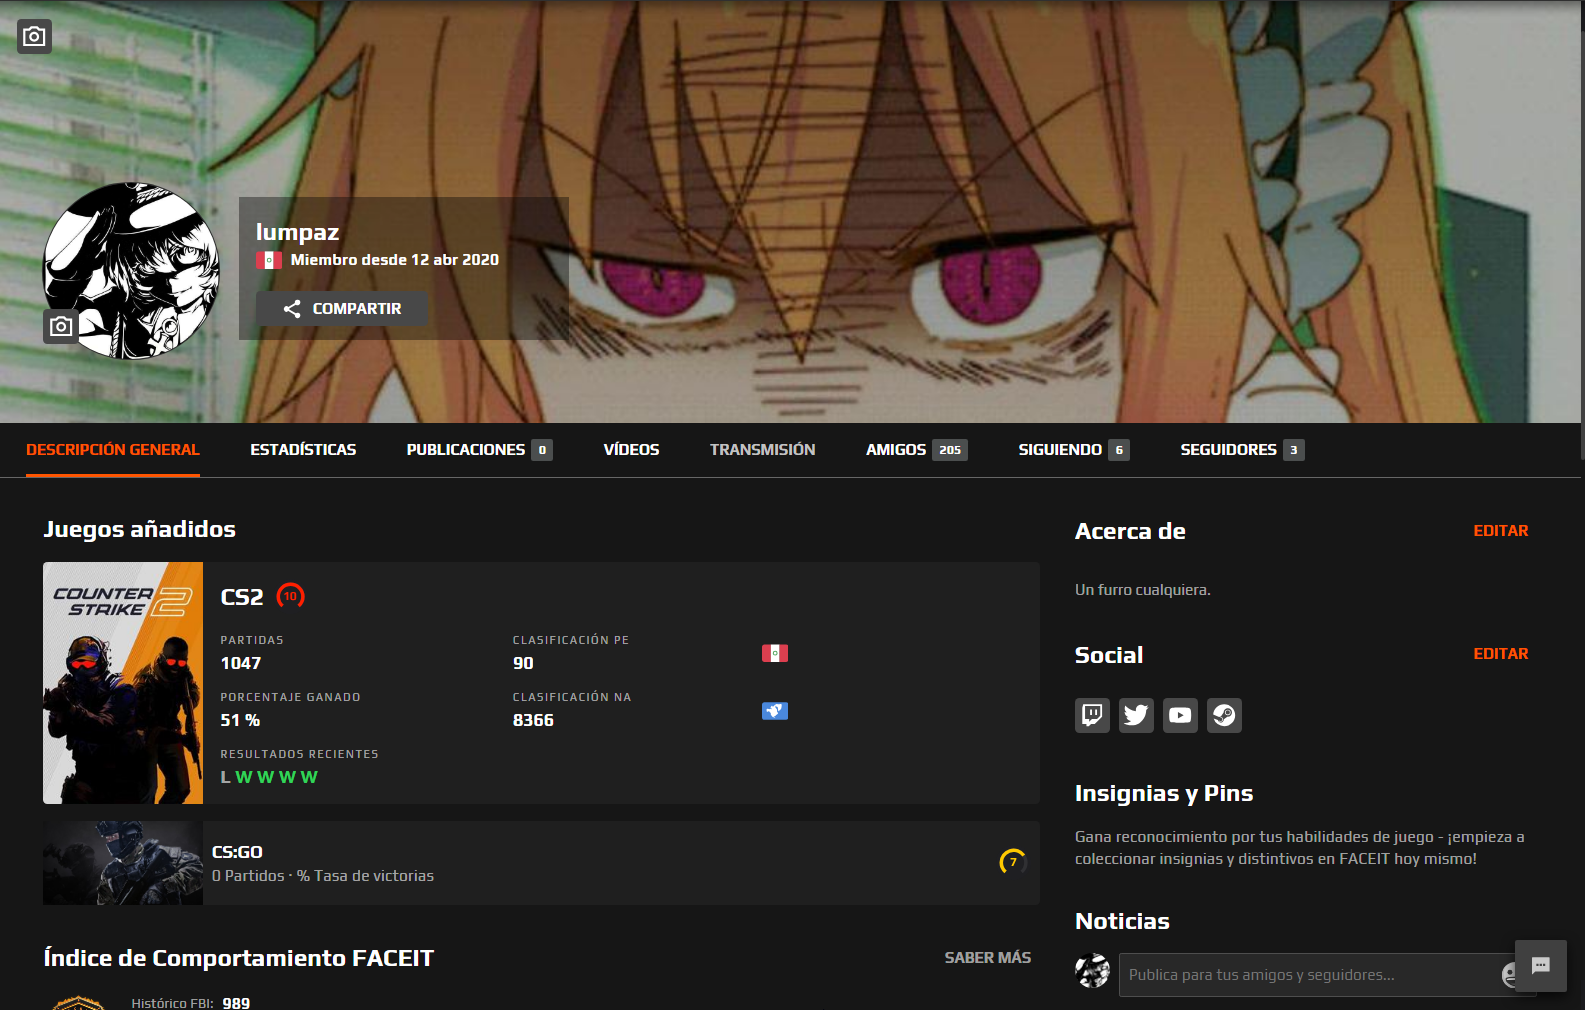Click the Peru flag next to member date

tap(268, 260)
